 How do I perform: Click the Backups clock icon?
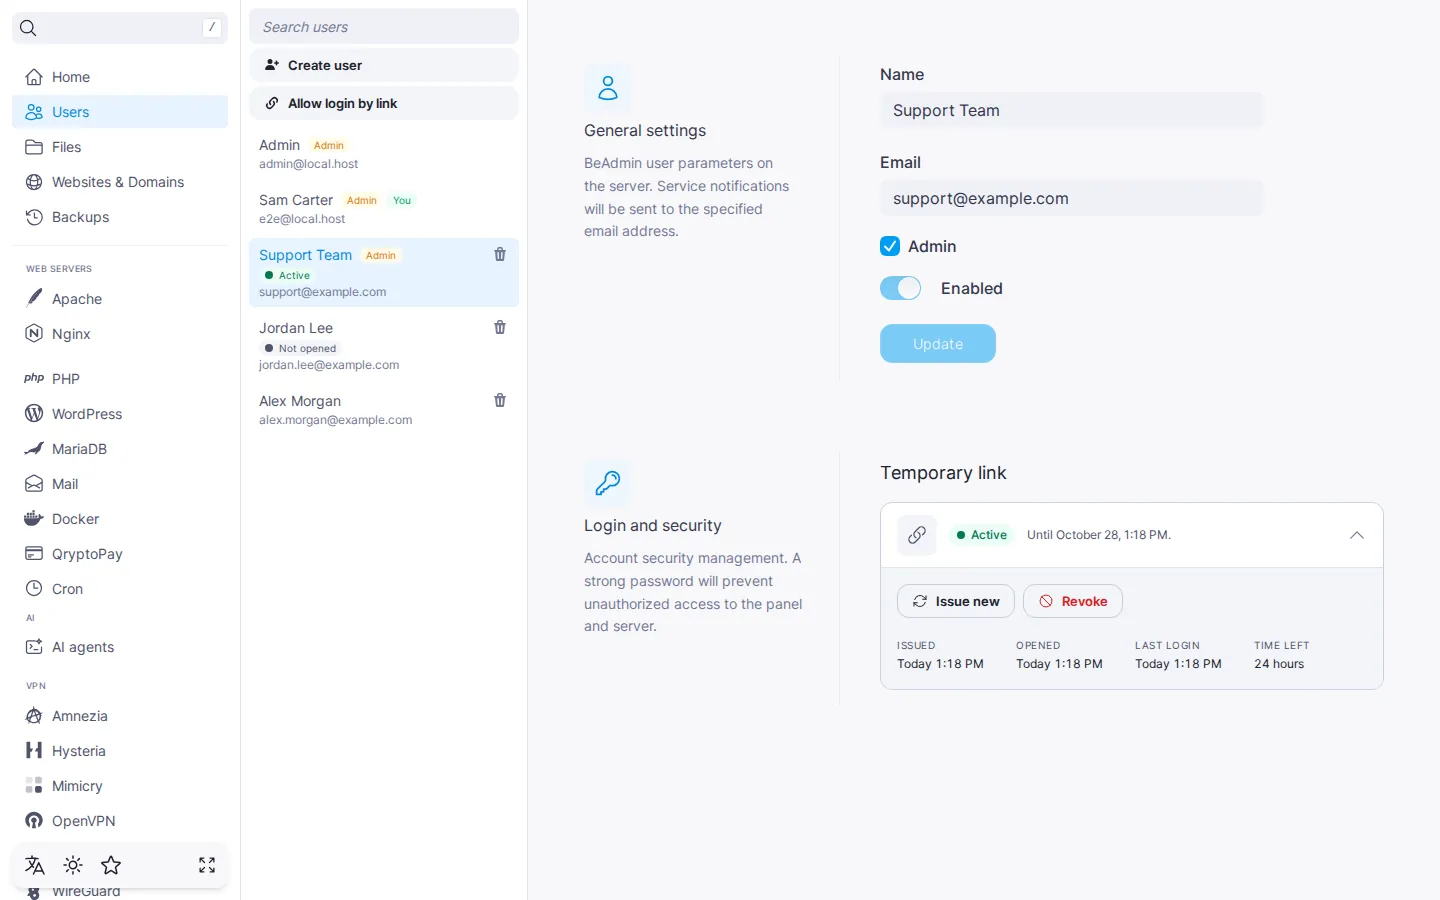point(34,217)
